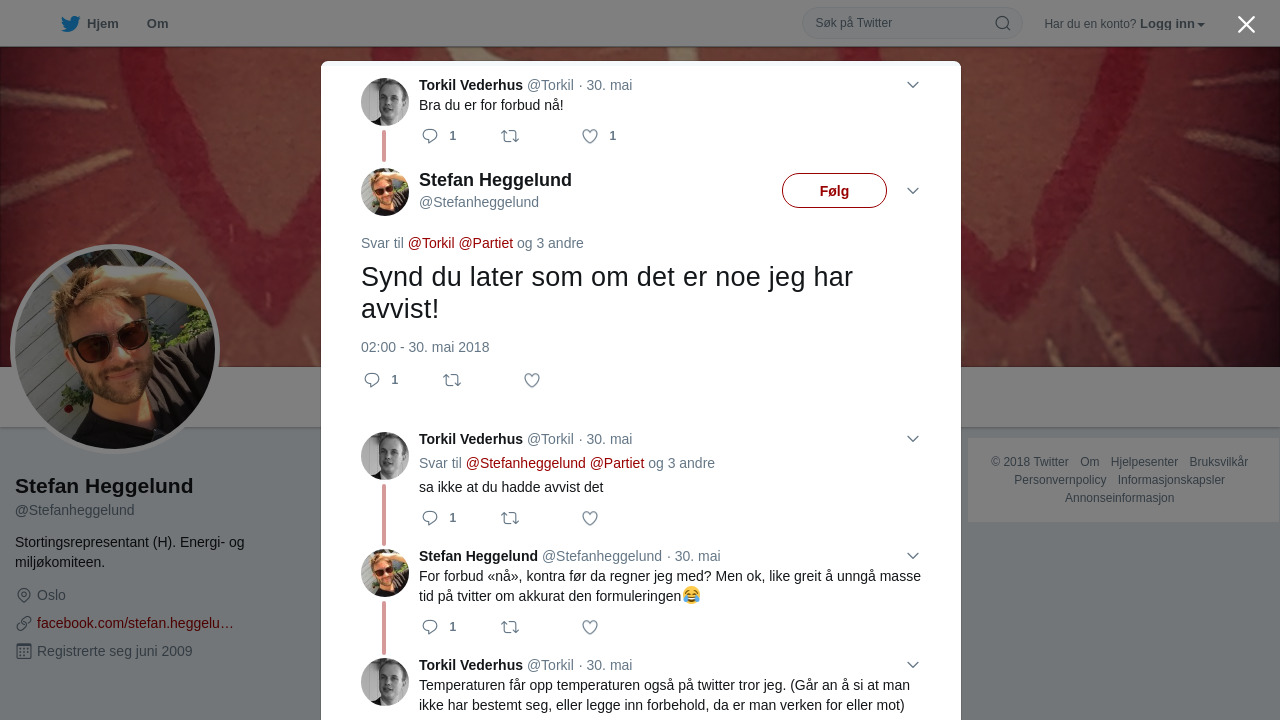1280x720 pixels.
Task: Open the @Partiet mention link in main tweet
Action: tap(486, 243)
